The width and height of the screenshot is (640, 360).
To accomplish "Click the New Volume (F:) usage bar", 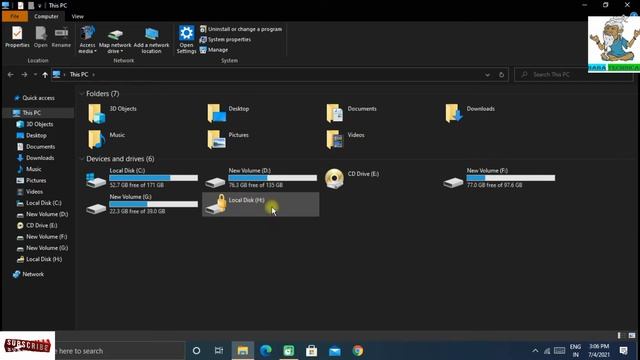I will 511,178.
